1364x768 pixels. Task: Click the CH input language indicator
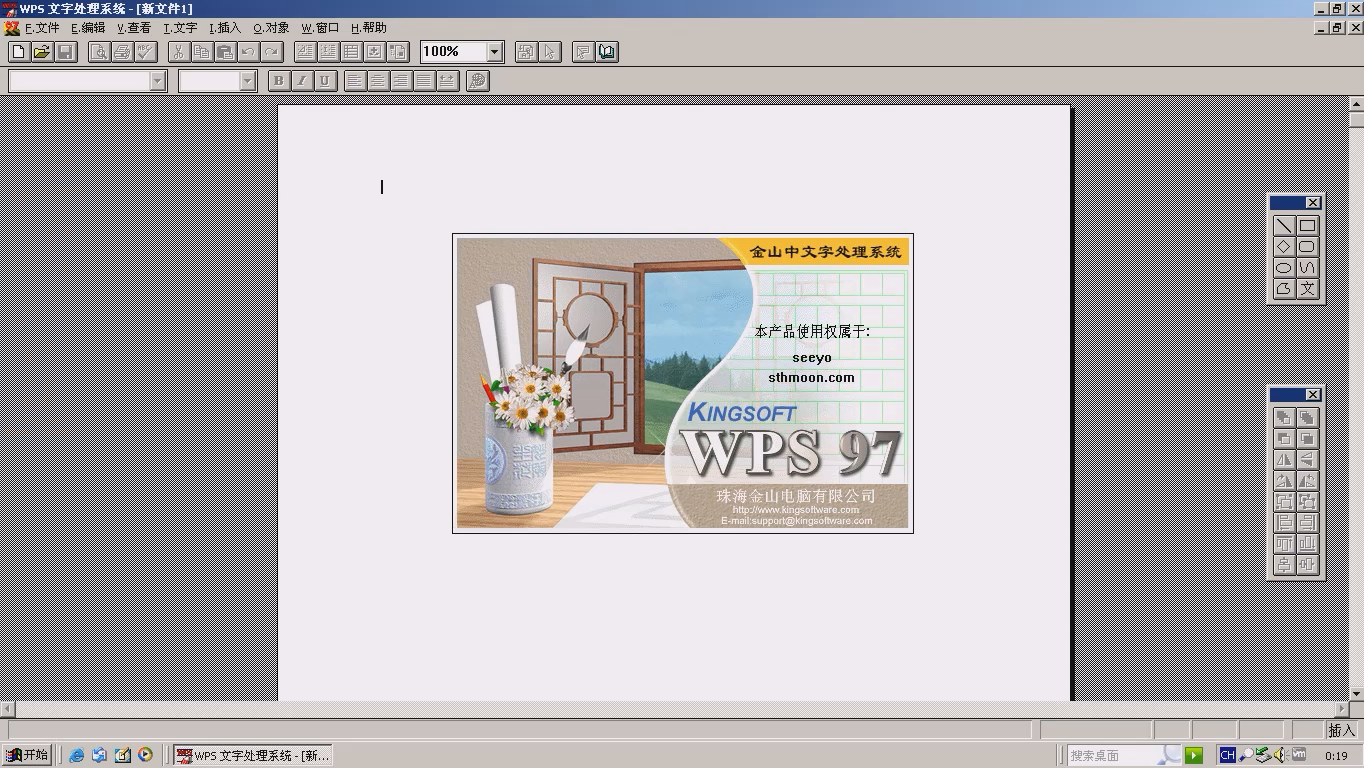point(1226,755)
